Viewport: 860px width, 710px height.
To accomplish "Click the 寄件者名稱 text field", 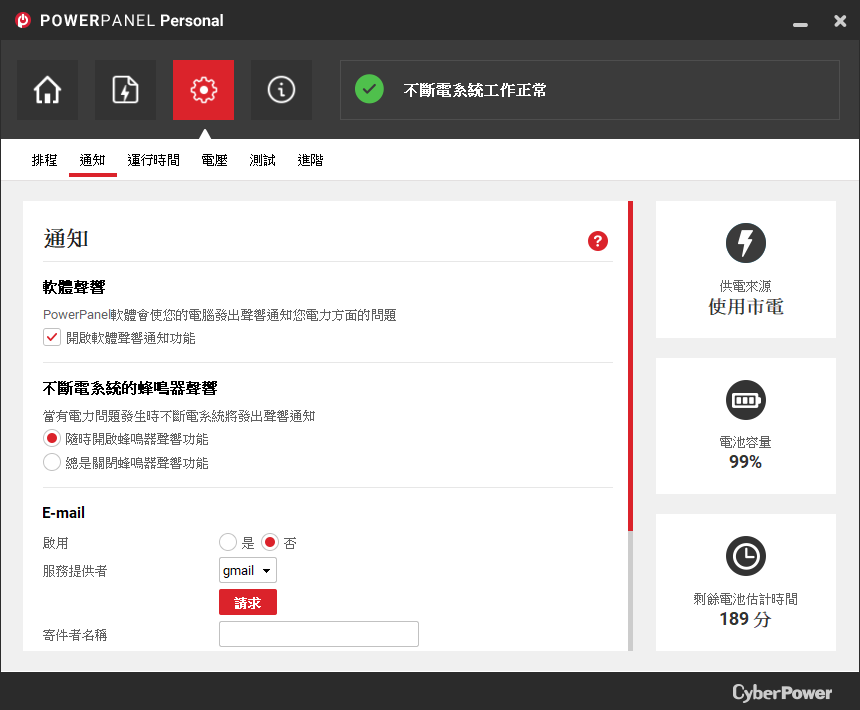I will tap(319, 634).
